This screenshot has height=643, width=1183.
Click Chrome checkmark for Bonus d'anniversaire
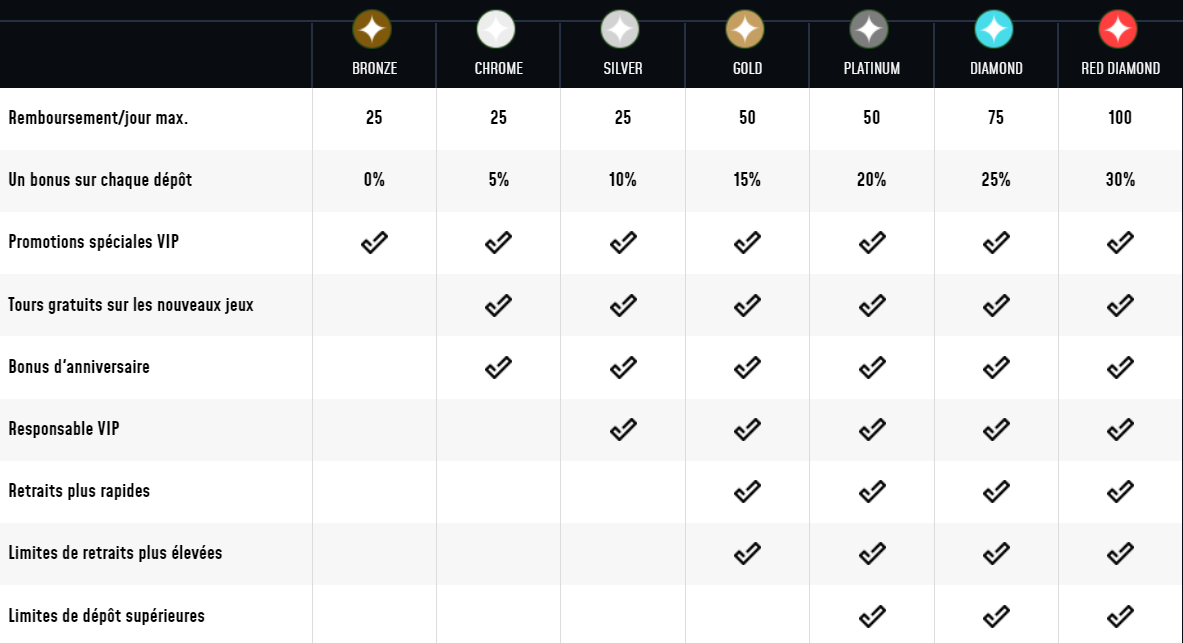coord(498,367)
